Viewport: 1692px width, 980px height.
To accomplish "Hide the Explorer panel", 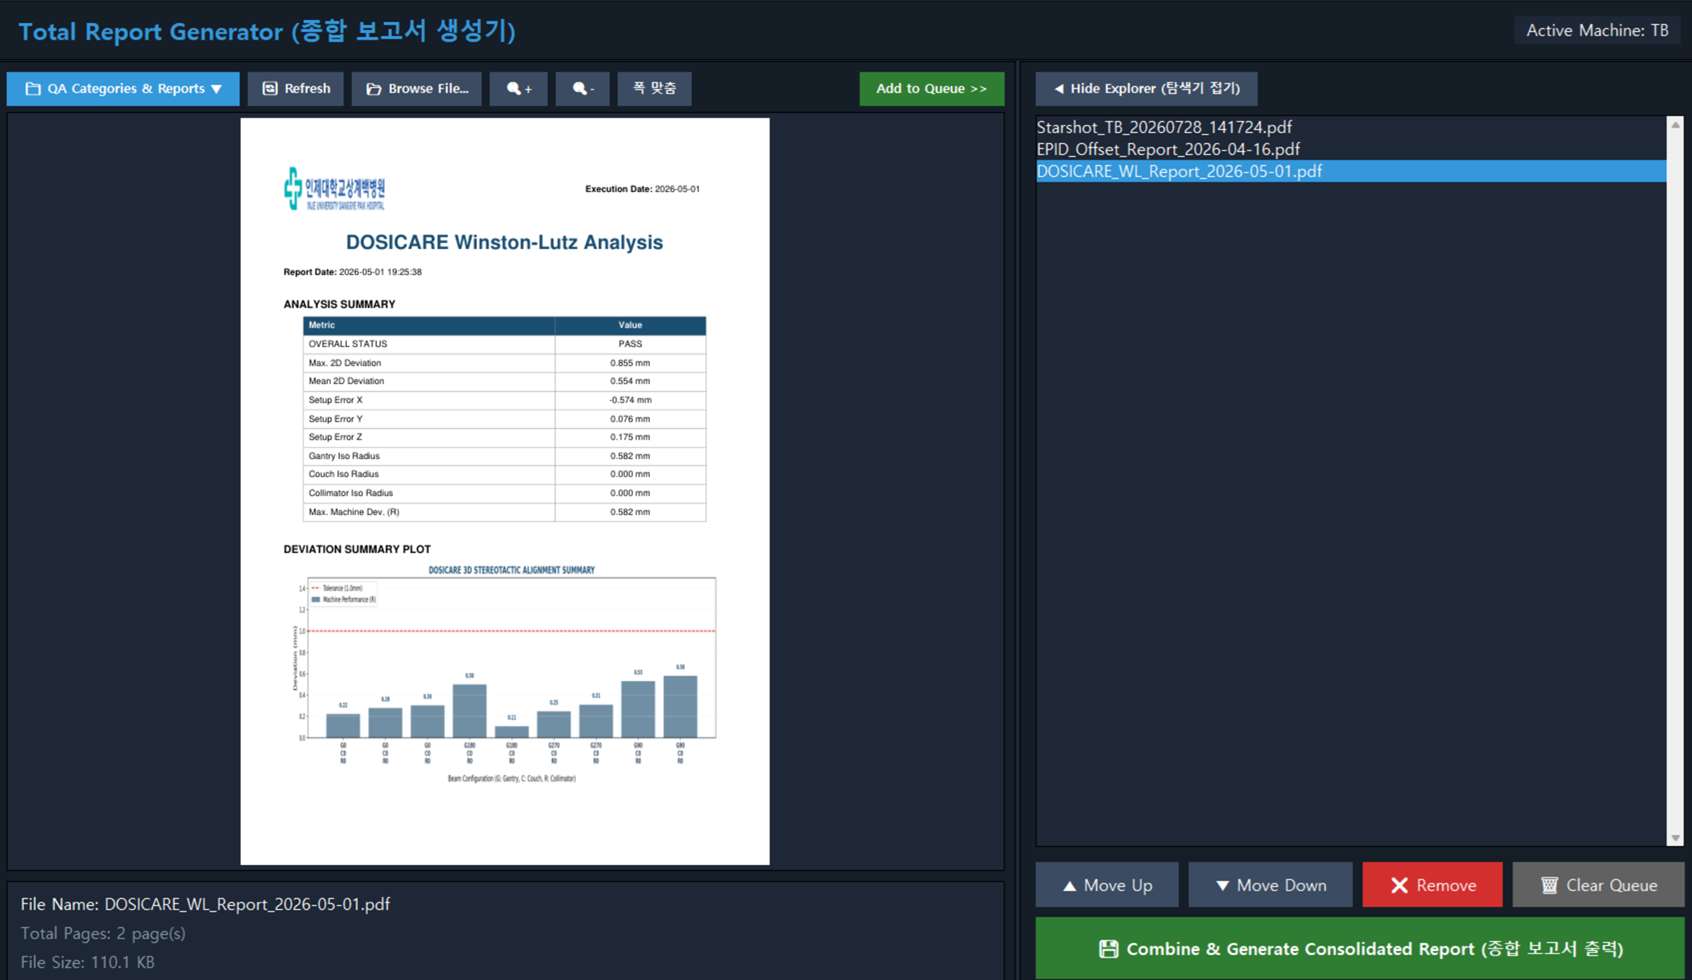I will [x=1146, y=89].
